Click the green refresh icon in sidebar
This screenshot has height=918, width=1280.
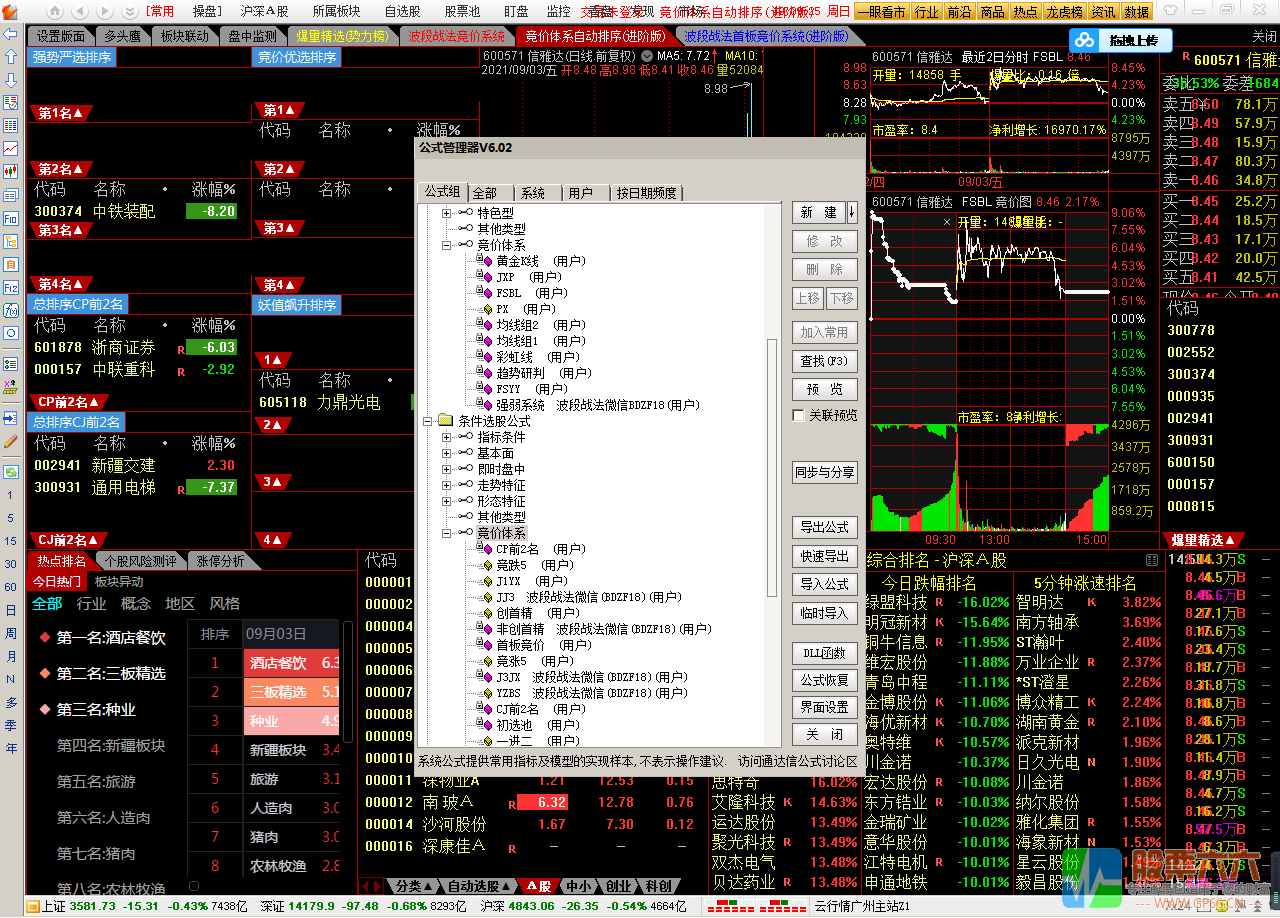(11, 471)
